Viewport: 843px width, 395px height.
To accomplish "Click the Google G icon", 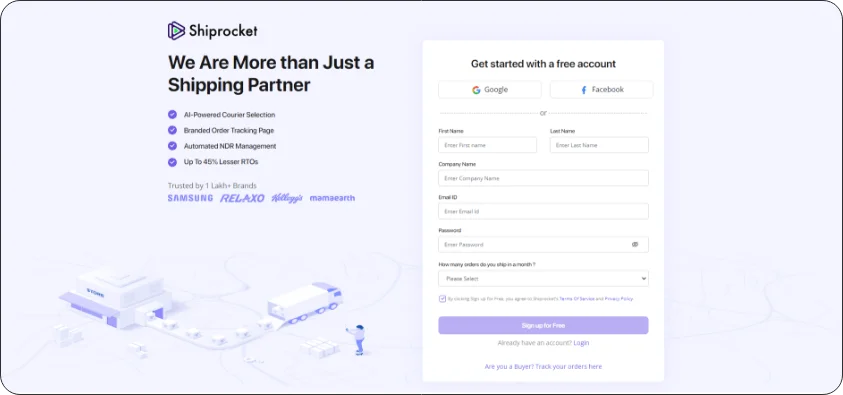I will click(x=476, y=90).
